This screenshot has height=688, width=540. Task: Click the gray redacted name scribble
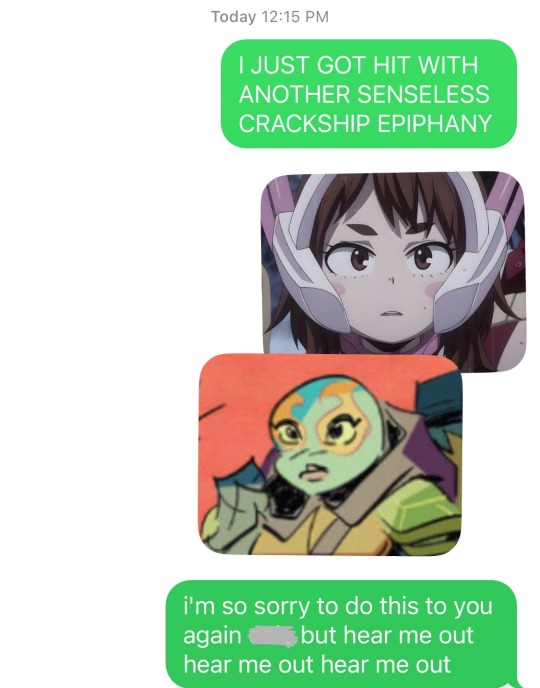(272, 636)
